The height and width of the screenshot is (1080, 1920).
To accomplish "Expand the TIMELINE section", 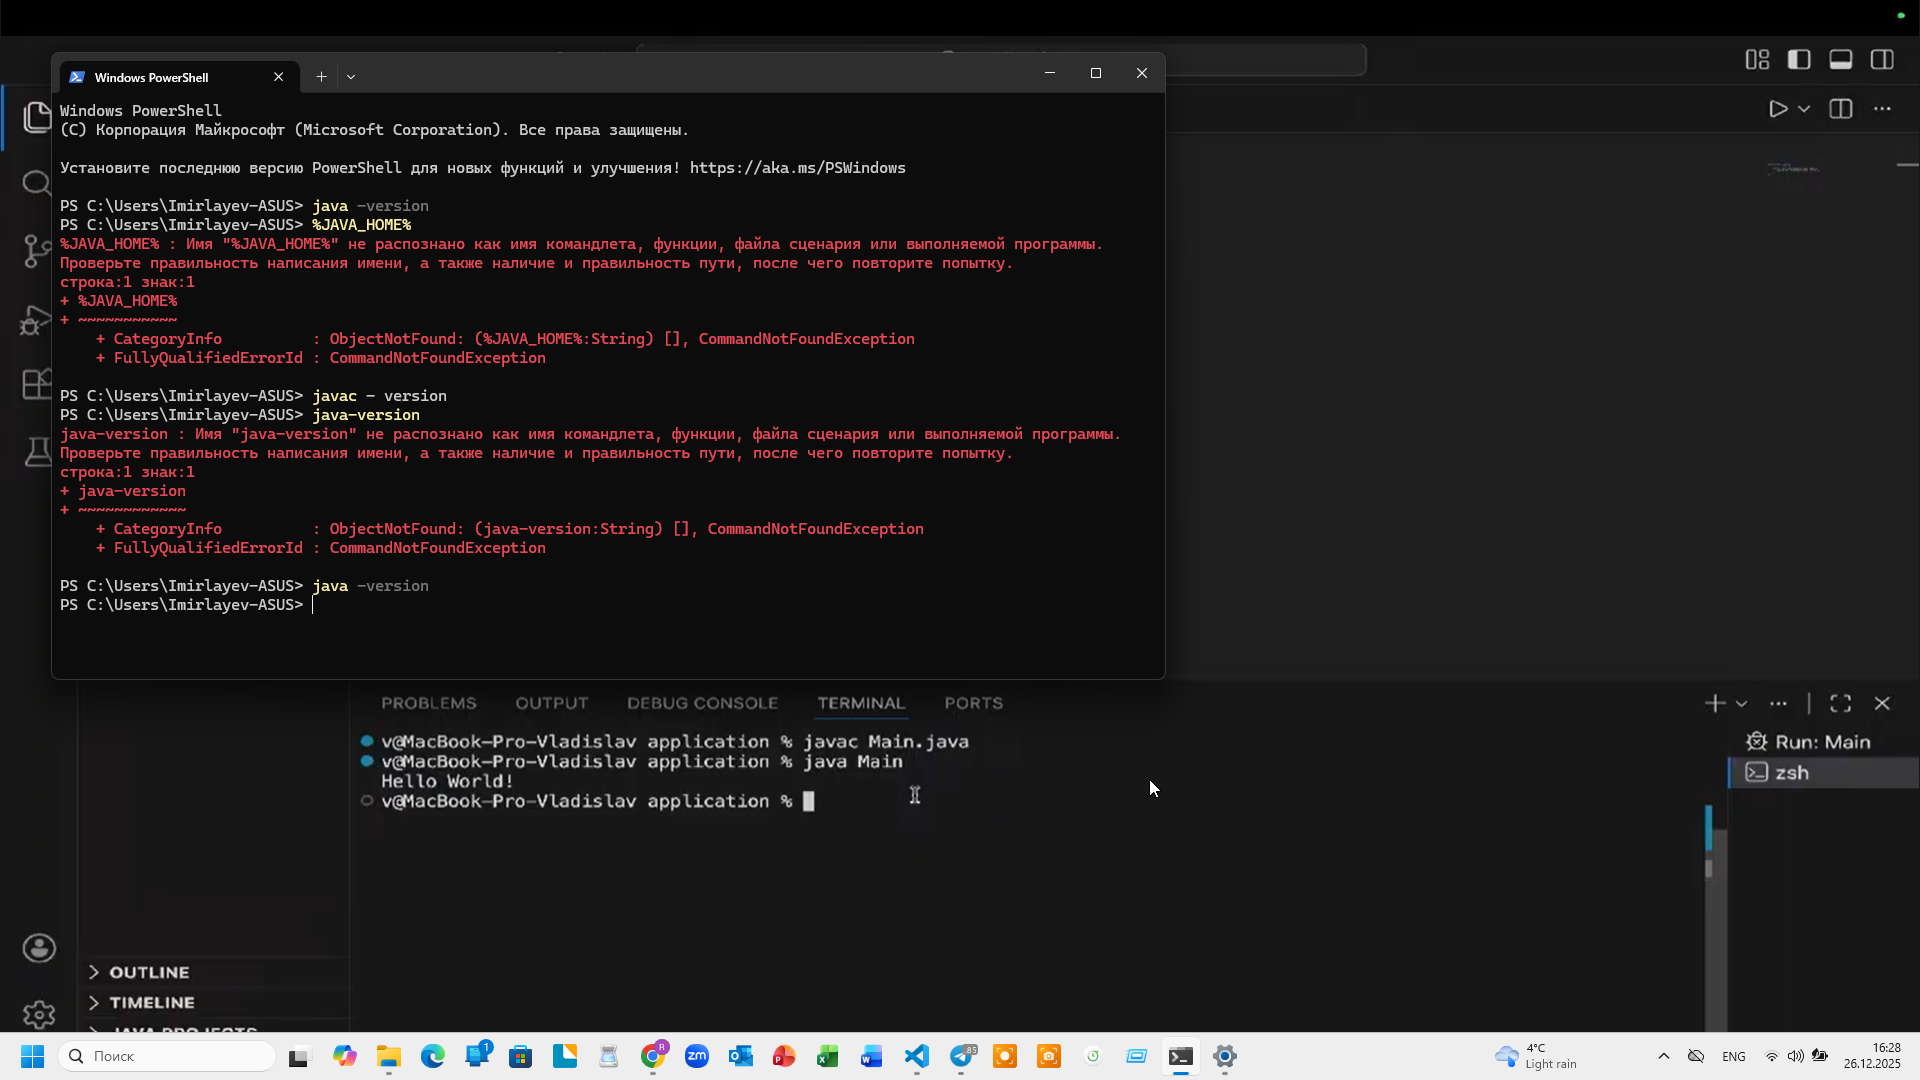I will pyautogui.click(x=152, y=1002).
